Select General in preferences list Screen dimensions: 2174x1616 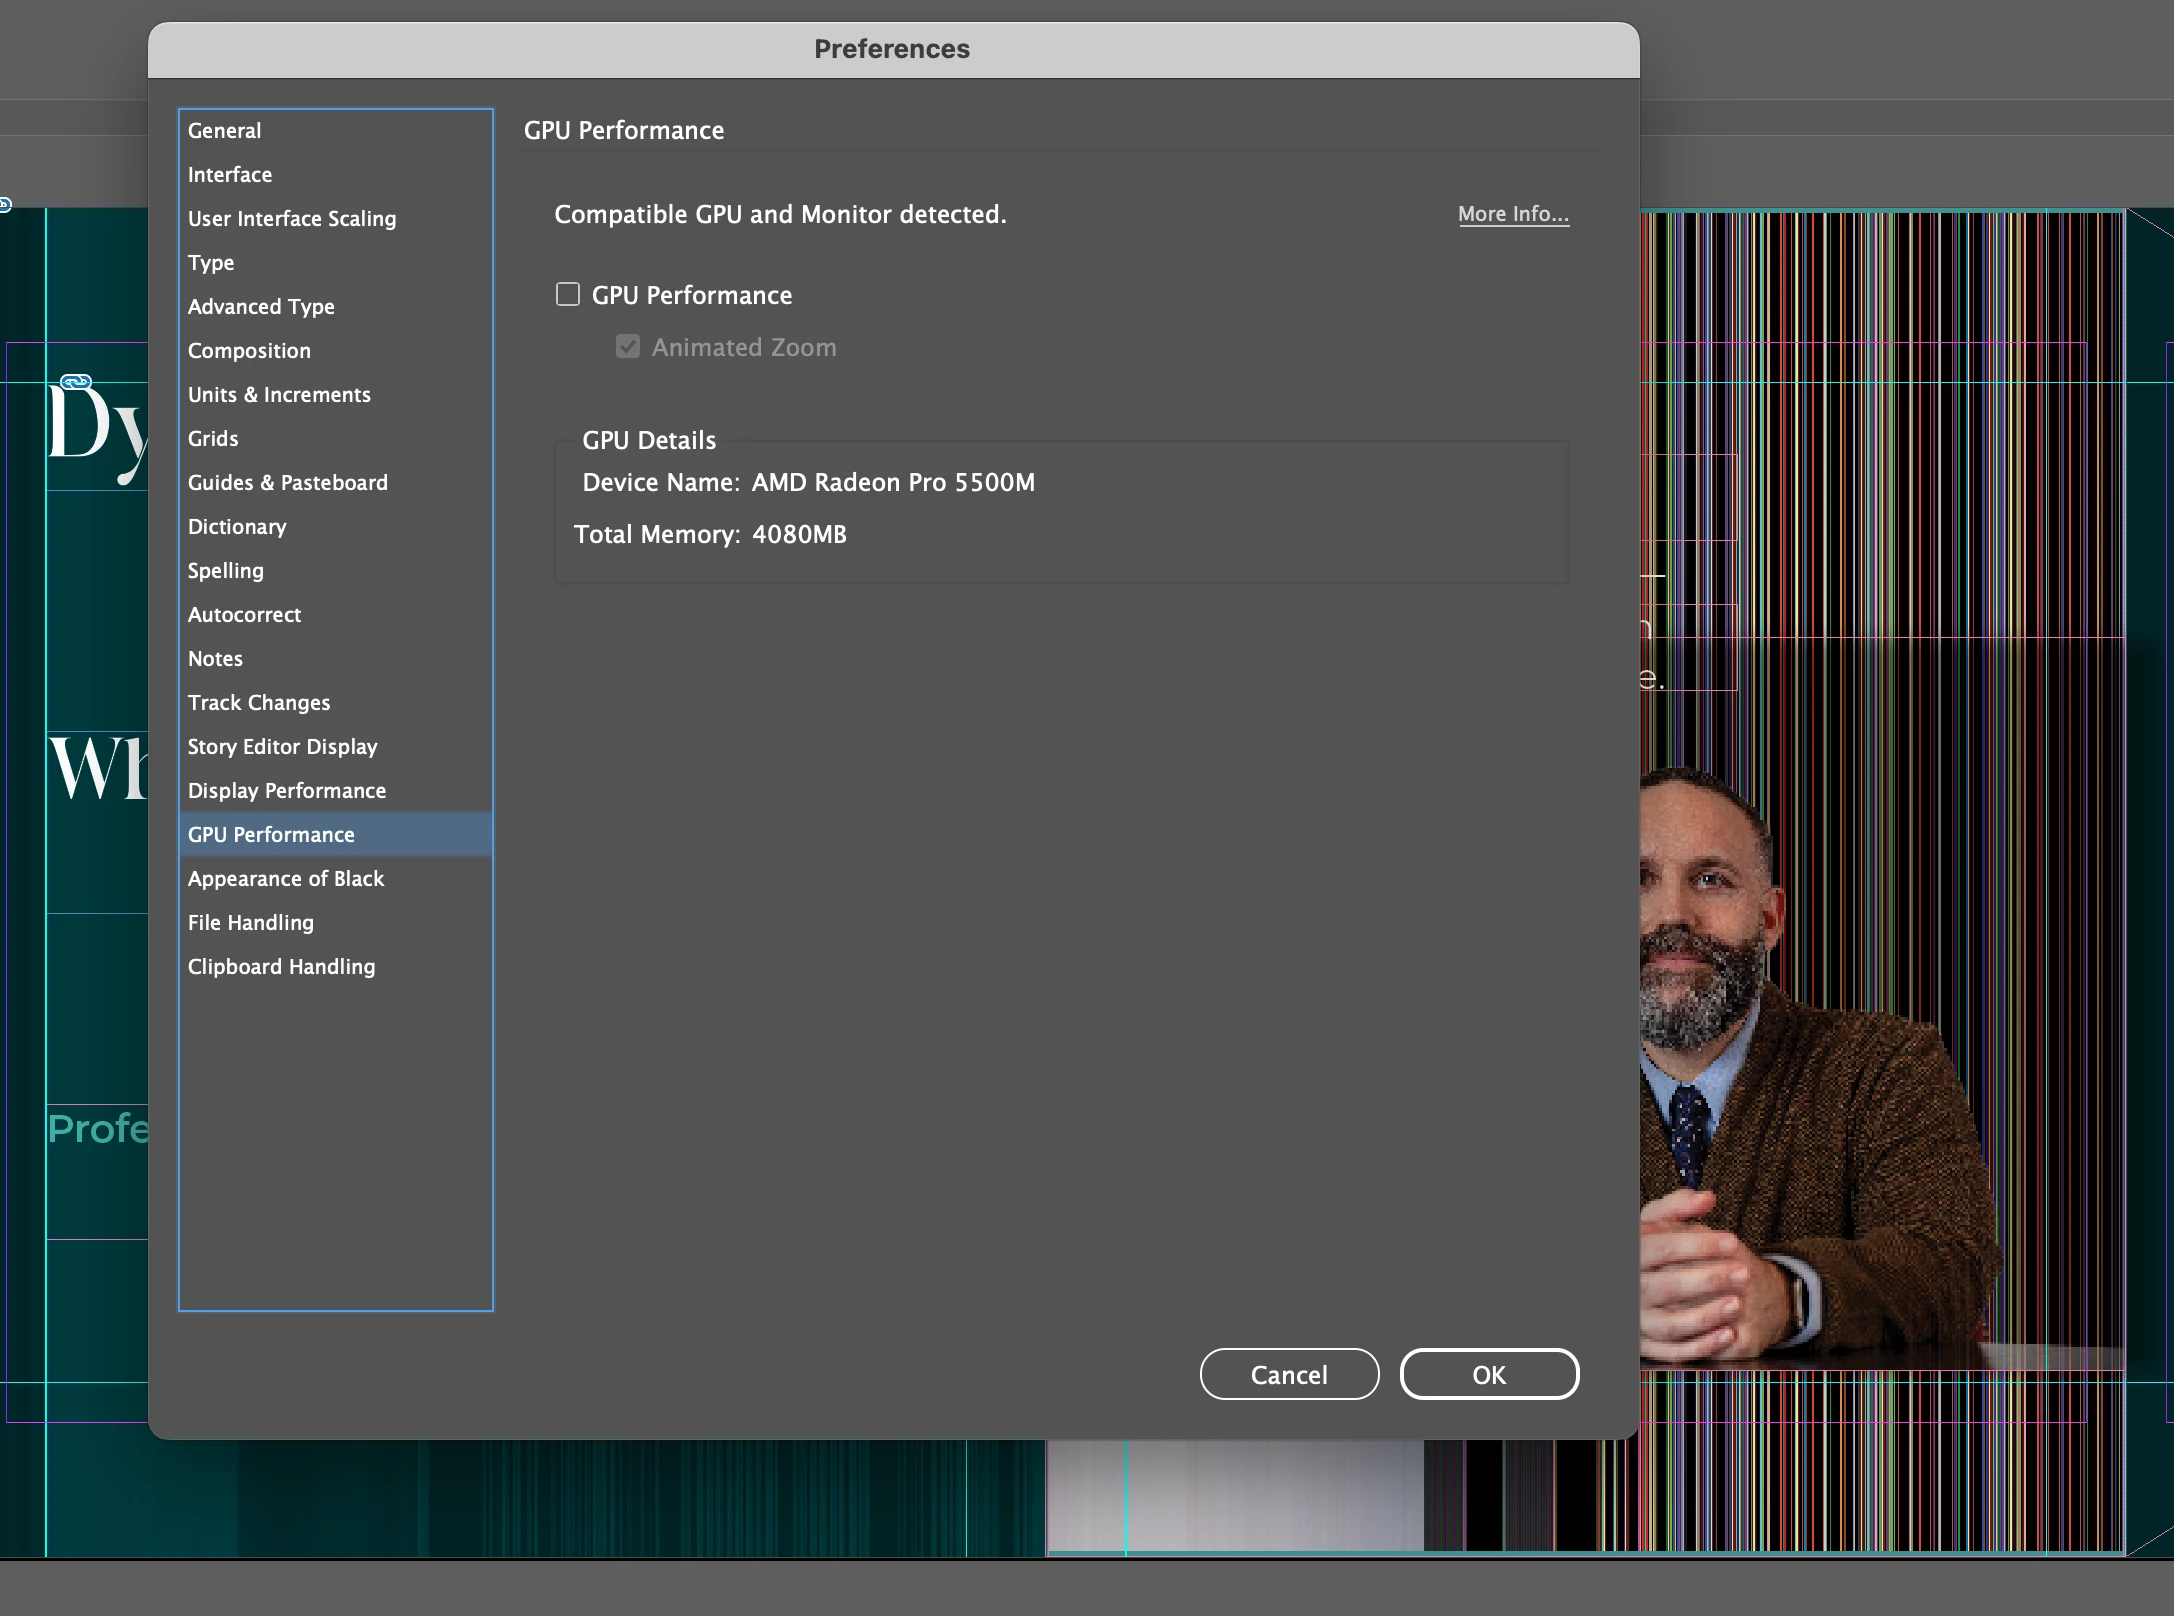[224, 131]
